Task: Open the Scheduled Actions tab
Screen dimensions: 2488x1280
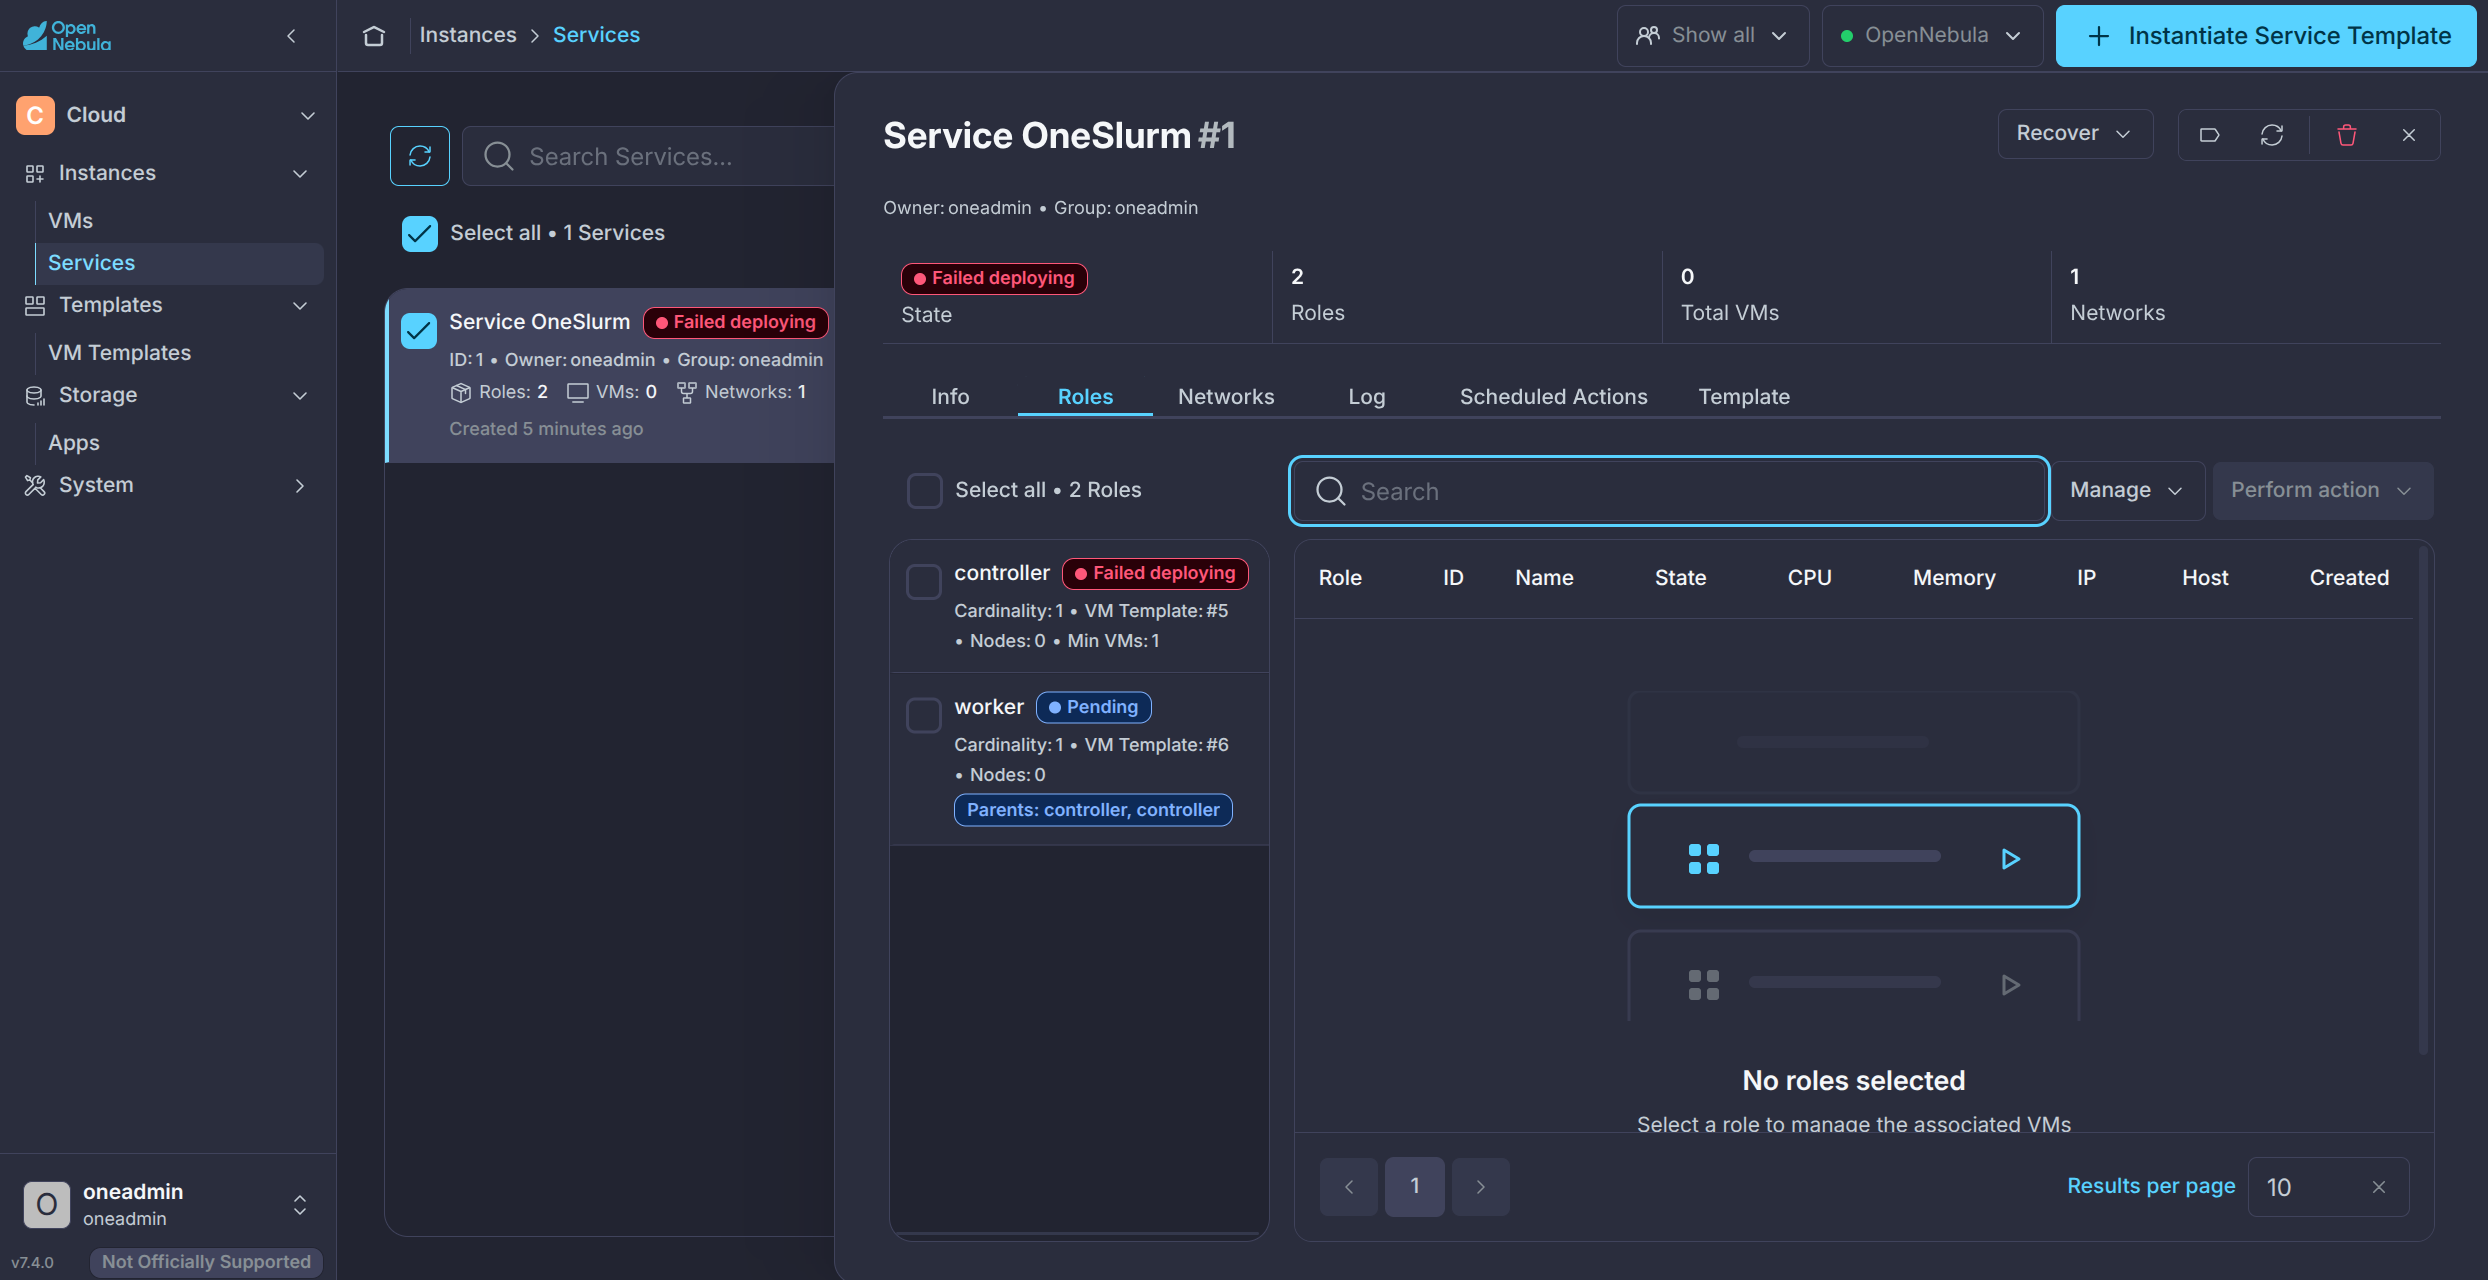Action: point(1553,397)
